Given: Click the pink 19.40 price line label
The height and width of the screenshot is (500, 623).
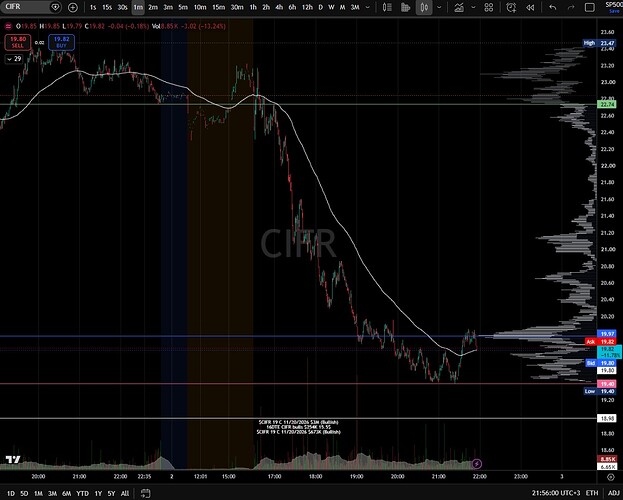Looking at the screenshot, I should coord(607,384).
